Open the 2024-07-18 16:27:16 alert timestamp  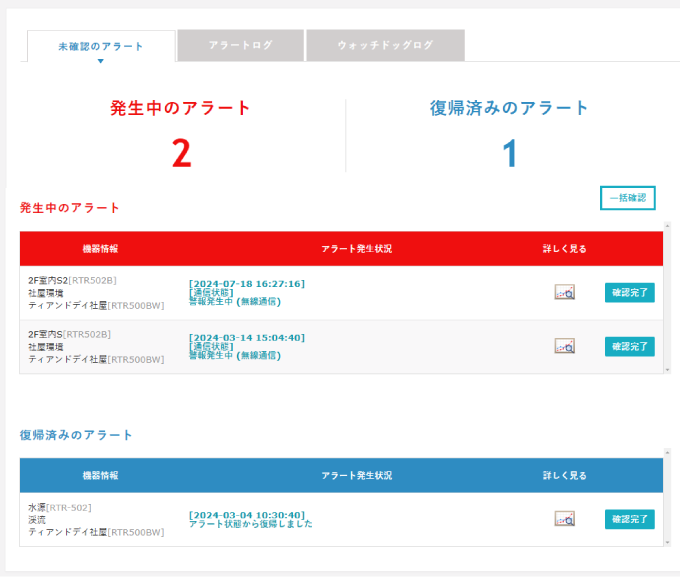pyautogui.click(x=246, y=283)
